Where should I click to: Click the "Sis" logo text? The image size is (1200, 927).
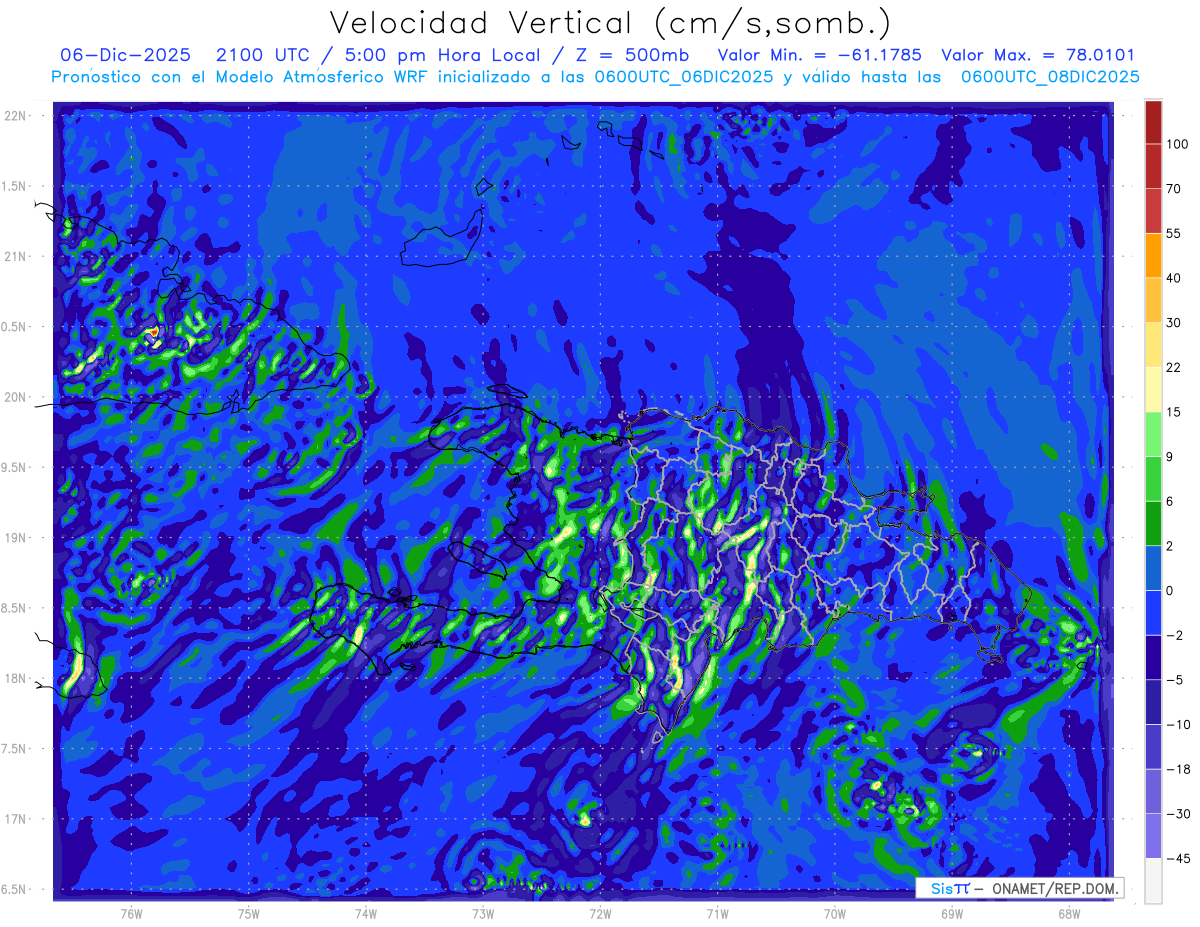[x=942, y=888]
